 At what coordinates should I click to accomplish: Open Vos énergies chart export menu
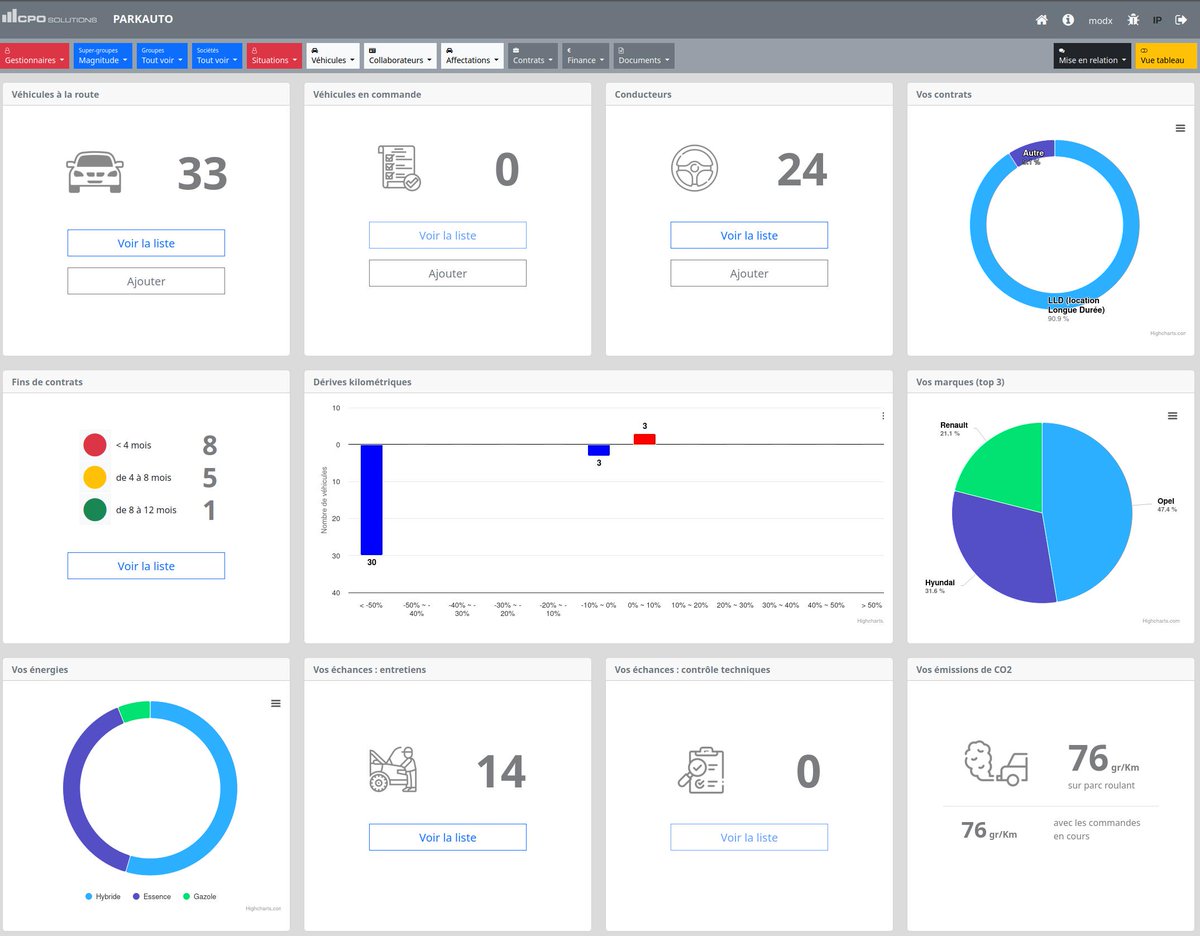(x=275, y=703)
